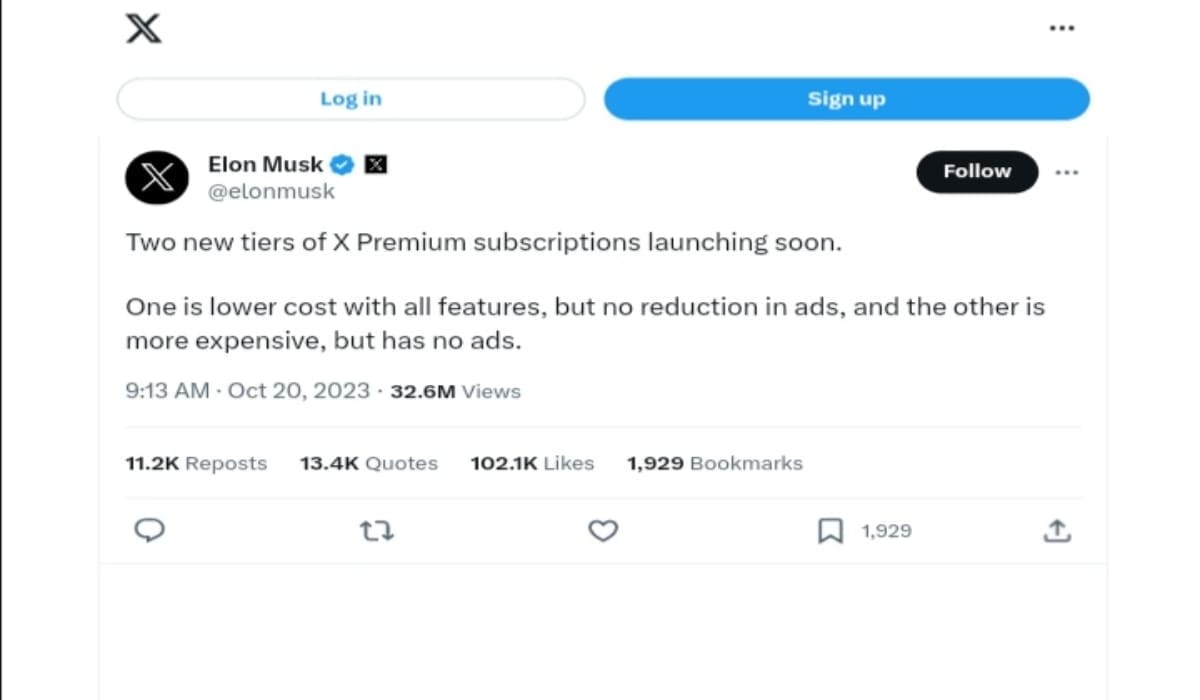Show the 102.1K Likes list
This screenshot has width=1200, height=700.
[x=532, y=463]
